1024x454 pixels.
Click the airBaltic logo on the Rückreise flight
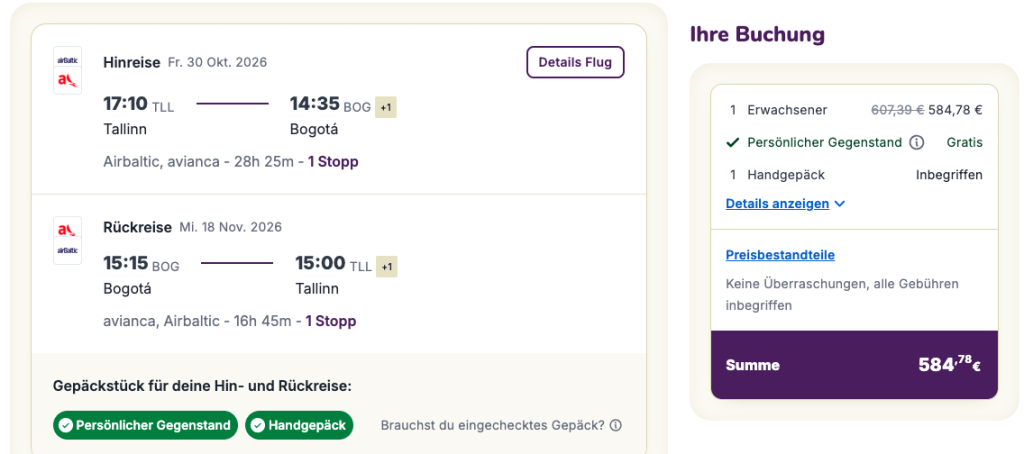pos(68,250)
